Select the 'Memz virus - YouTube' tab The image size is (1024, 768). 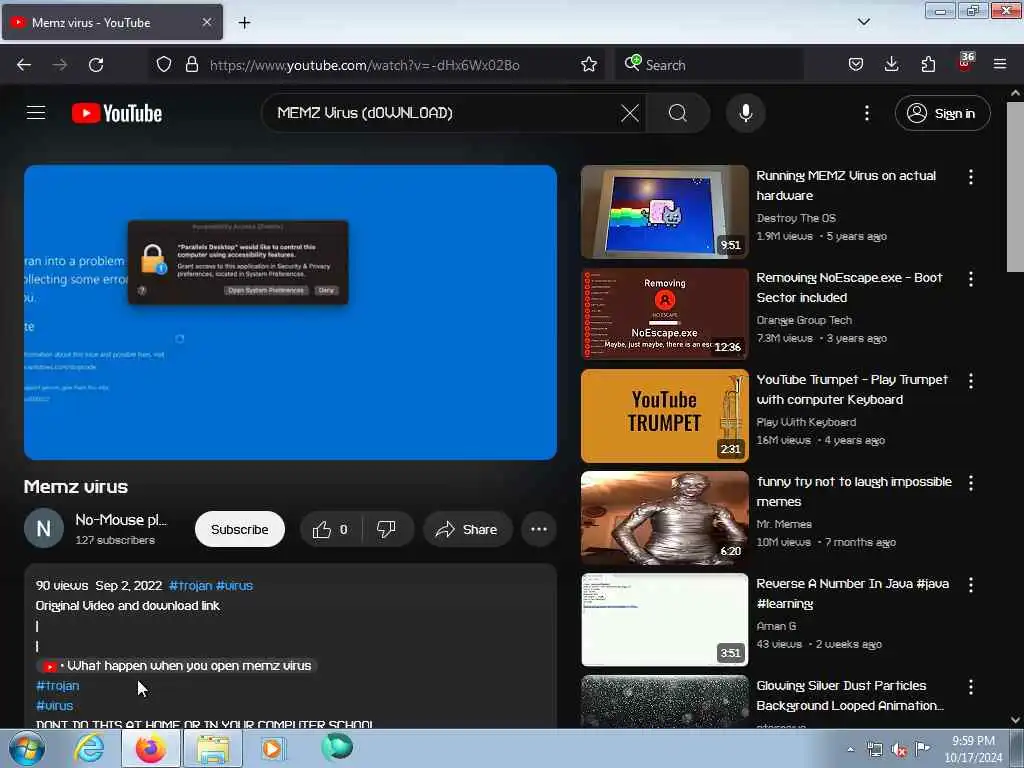(x=112, y=22)
